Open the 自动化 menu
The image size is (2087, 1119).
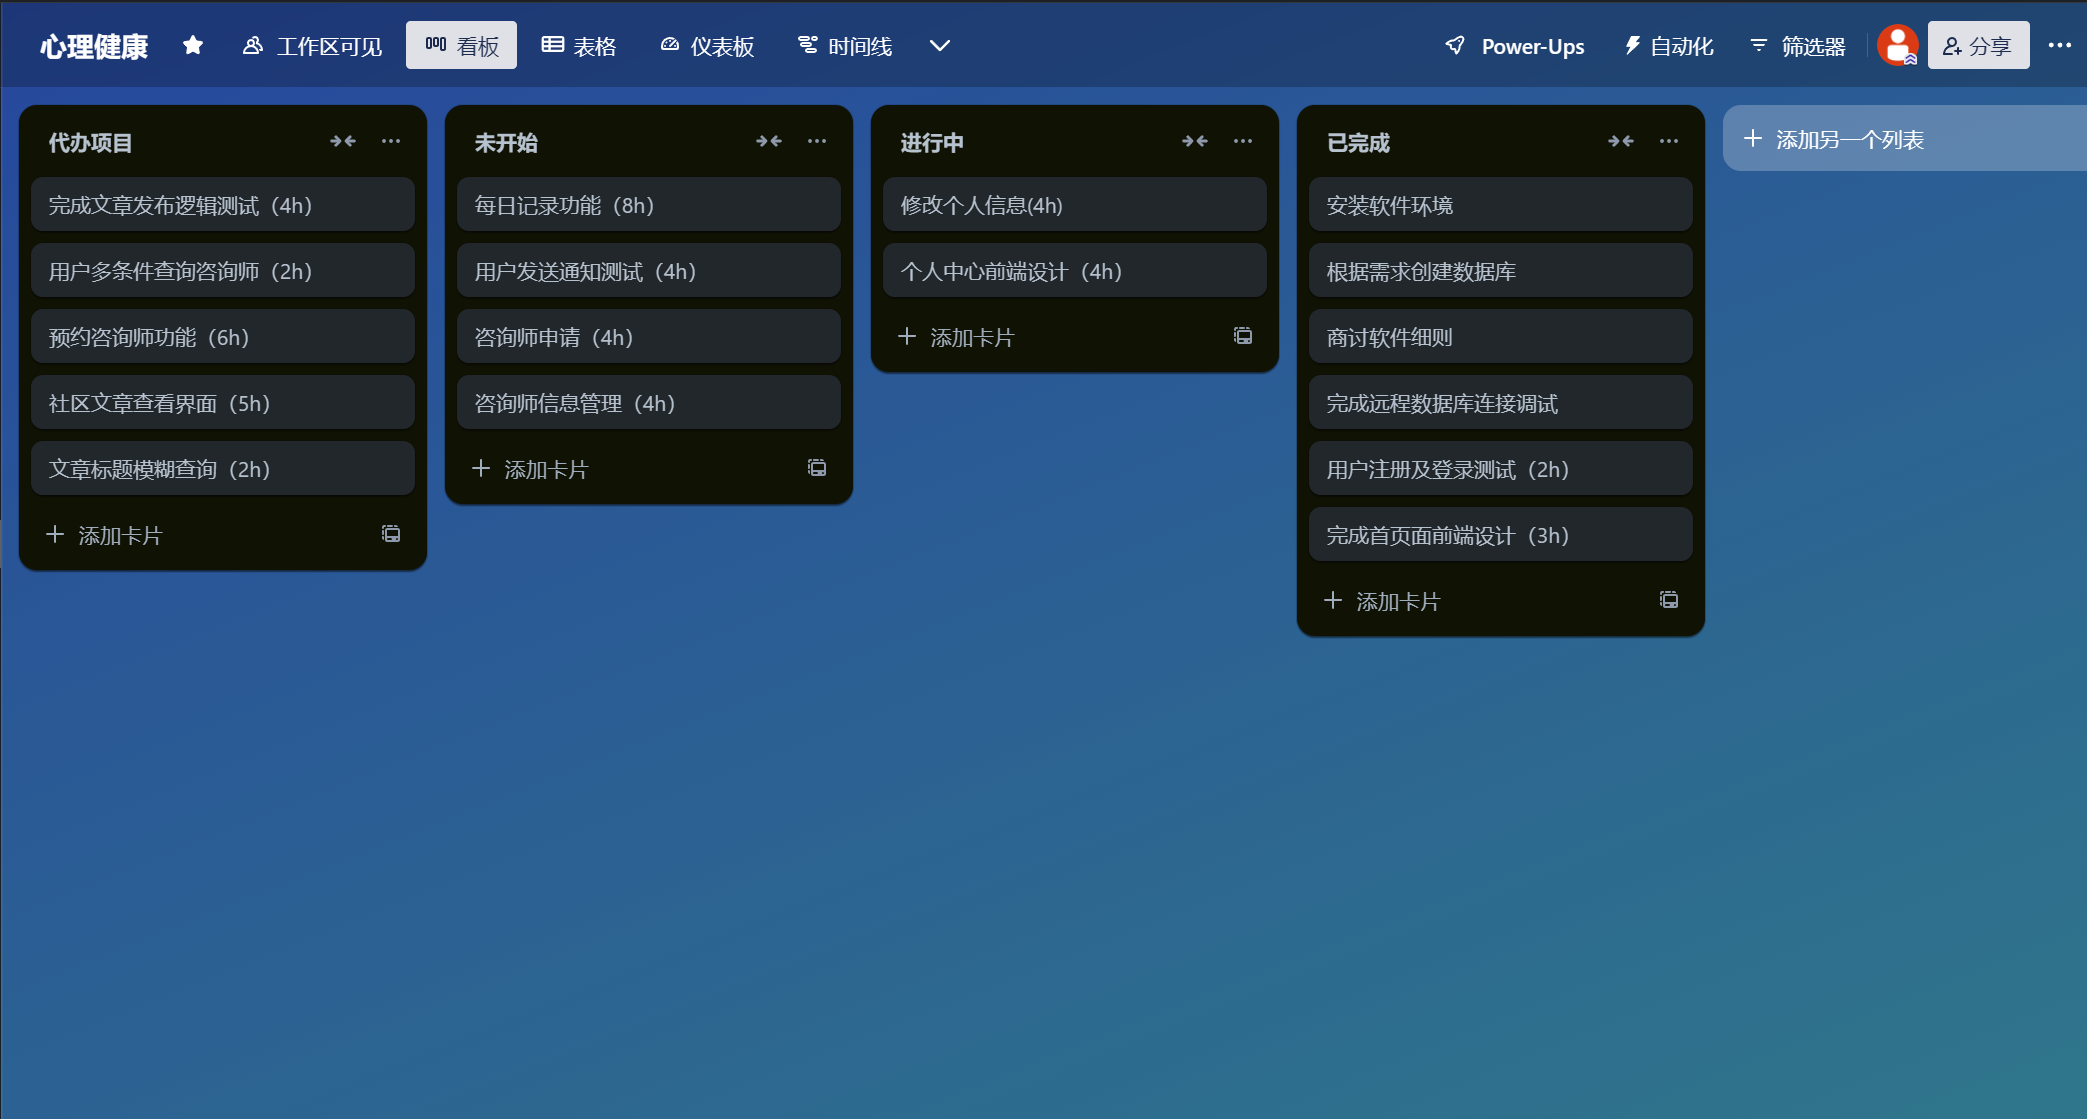[x=1669, y=46]
